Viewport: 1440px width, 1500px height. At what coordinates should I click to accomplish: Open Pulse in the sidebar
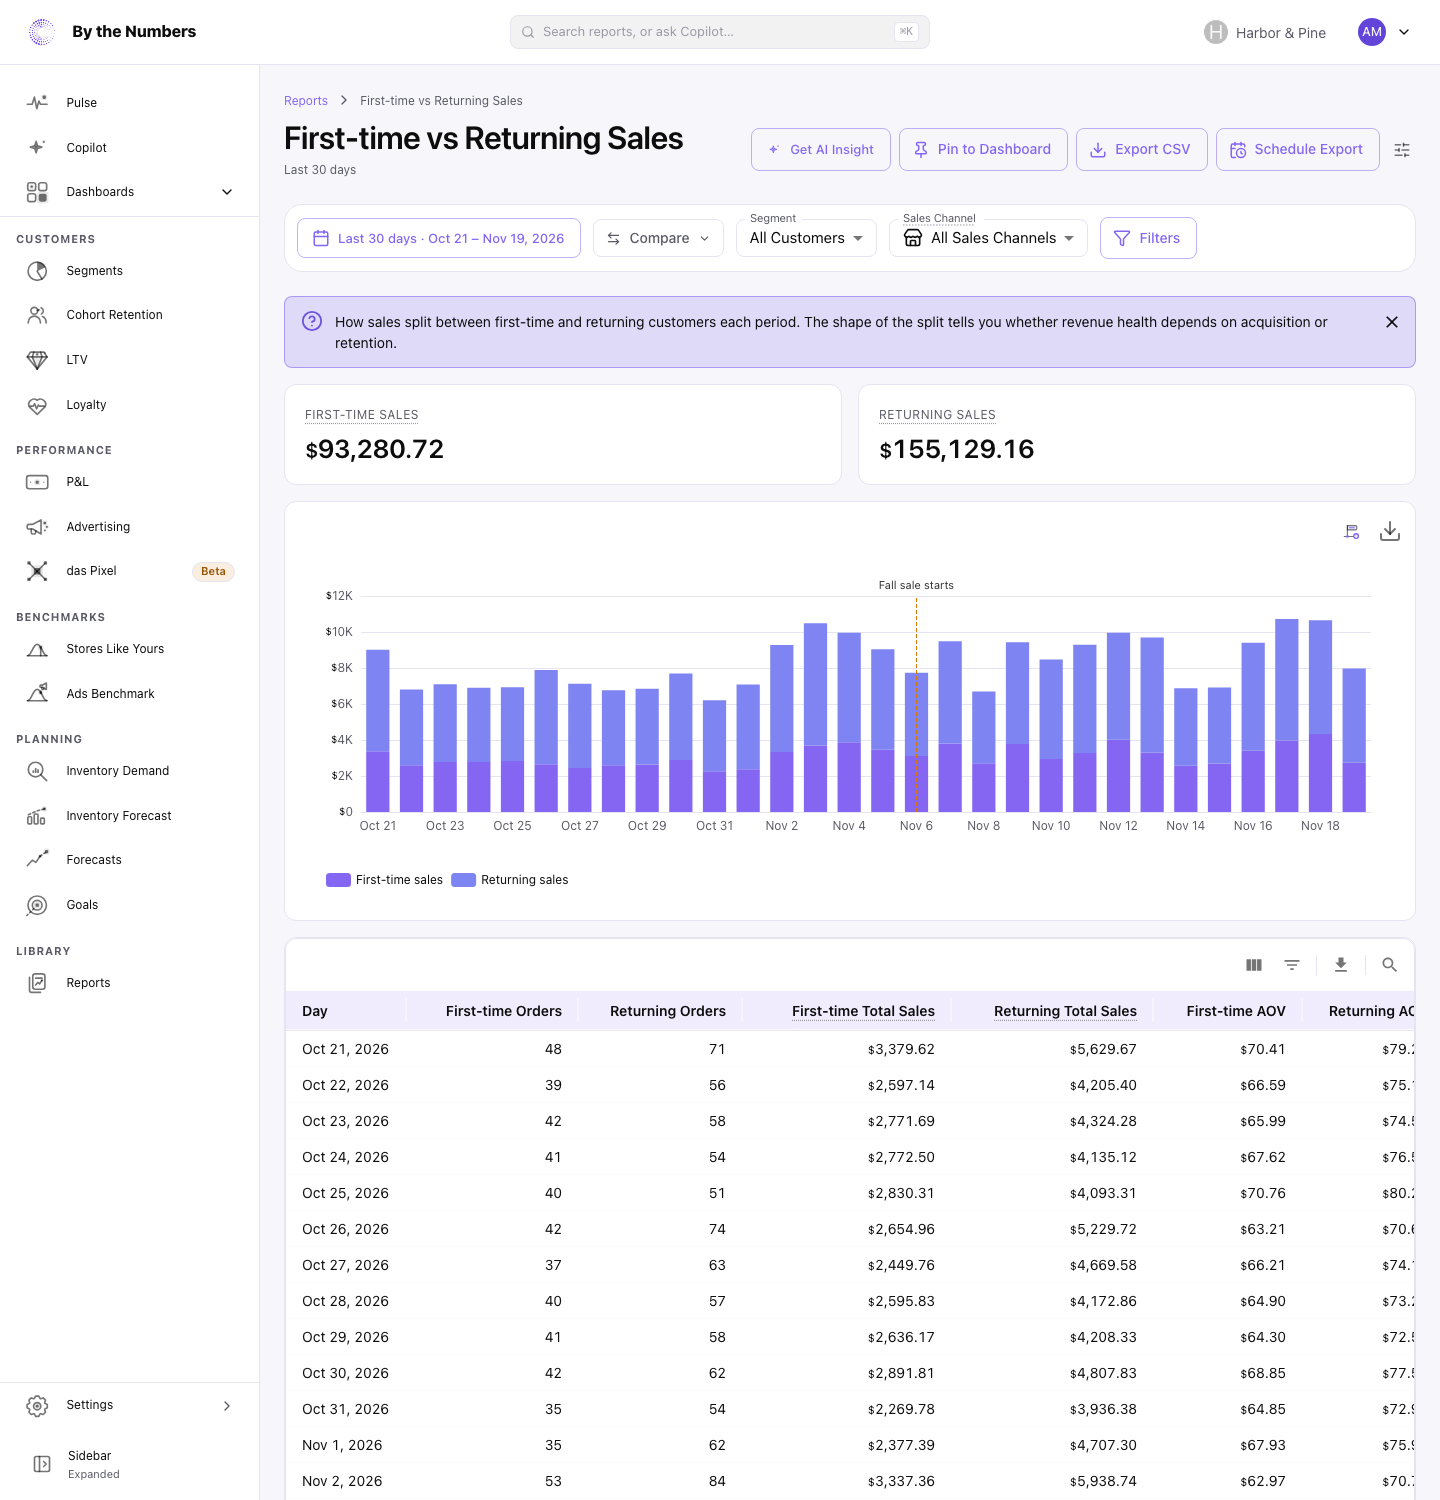click(x=130, y=103)
